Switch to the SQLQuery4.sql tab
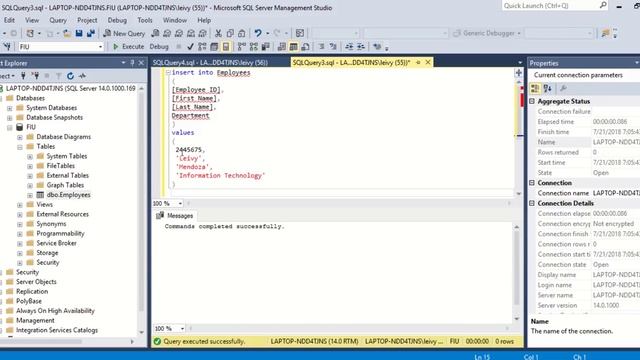Viewport: 640px width, 360px height. (x=210, y=62)
